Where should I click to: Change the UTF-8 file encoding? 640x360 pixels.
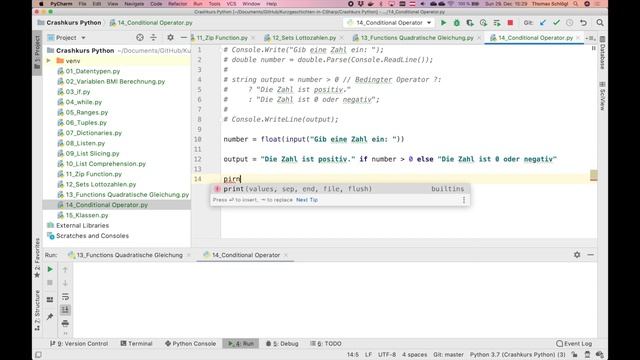pos(387,355)
